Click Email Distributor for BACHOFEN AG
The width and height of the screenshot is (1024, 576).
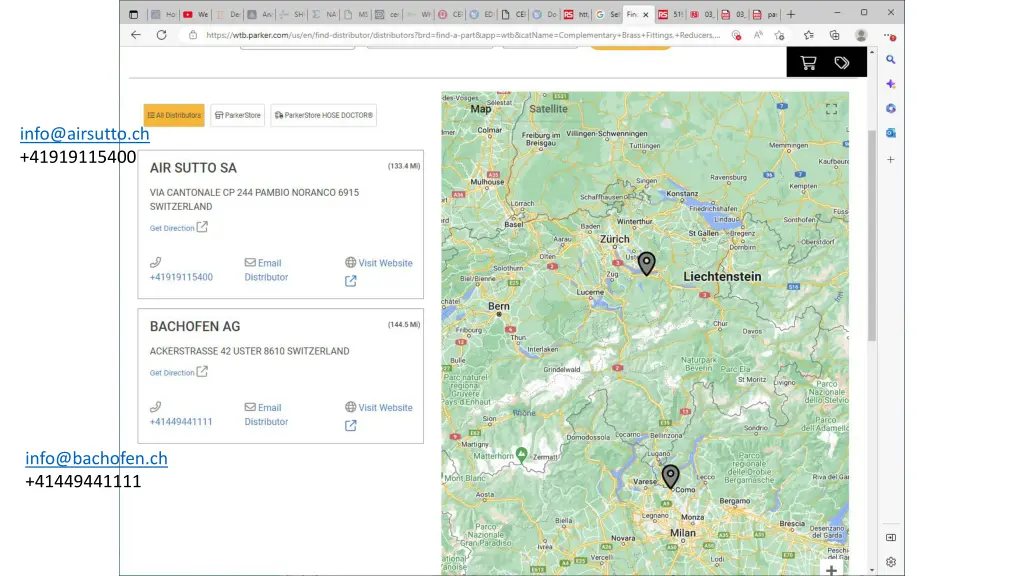click(266, 415)
